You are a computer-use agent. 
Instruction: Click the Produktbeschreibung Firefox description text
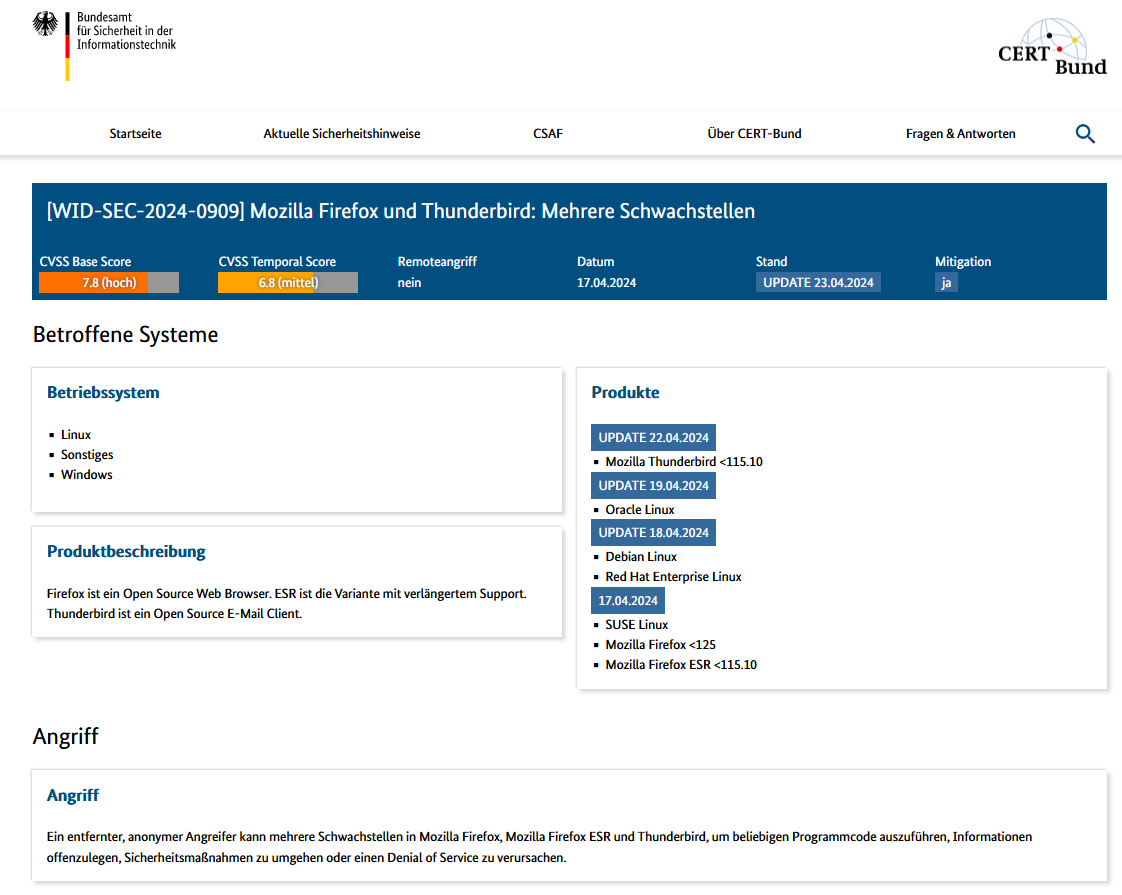point(287,604)
